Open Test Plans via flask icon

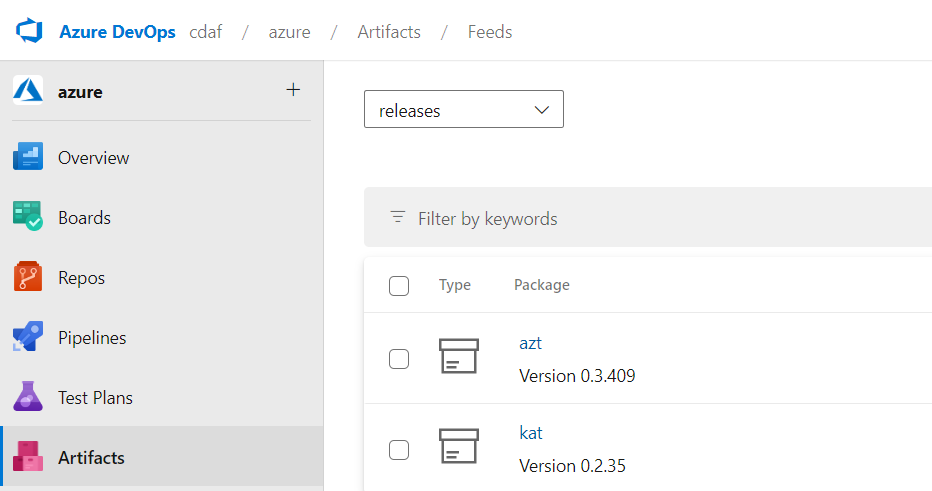(x=28, y=397)
